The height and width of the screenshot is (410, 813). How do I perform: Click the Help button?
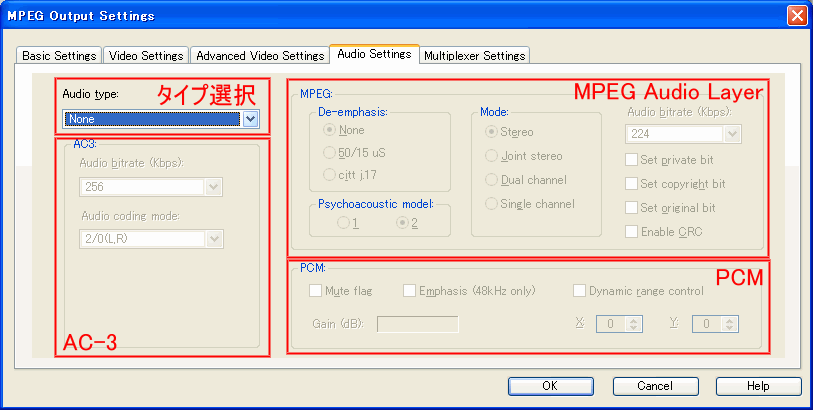pos(757,386)
